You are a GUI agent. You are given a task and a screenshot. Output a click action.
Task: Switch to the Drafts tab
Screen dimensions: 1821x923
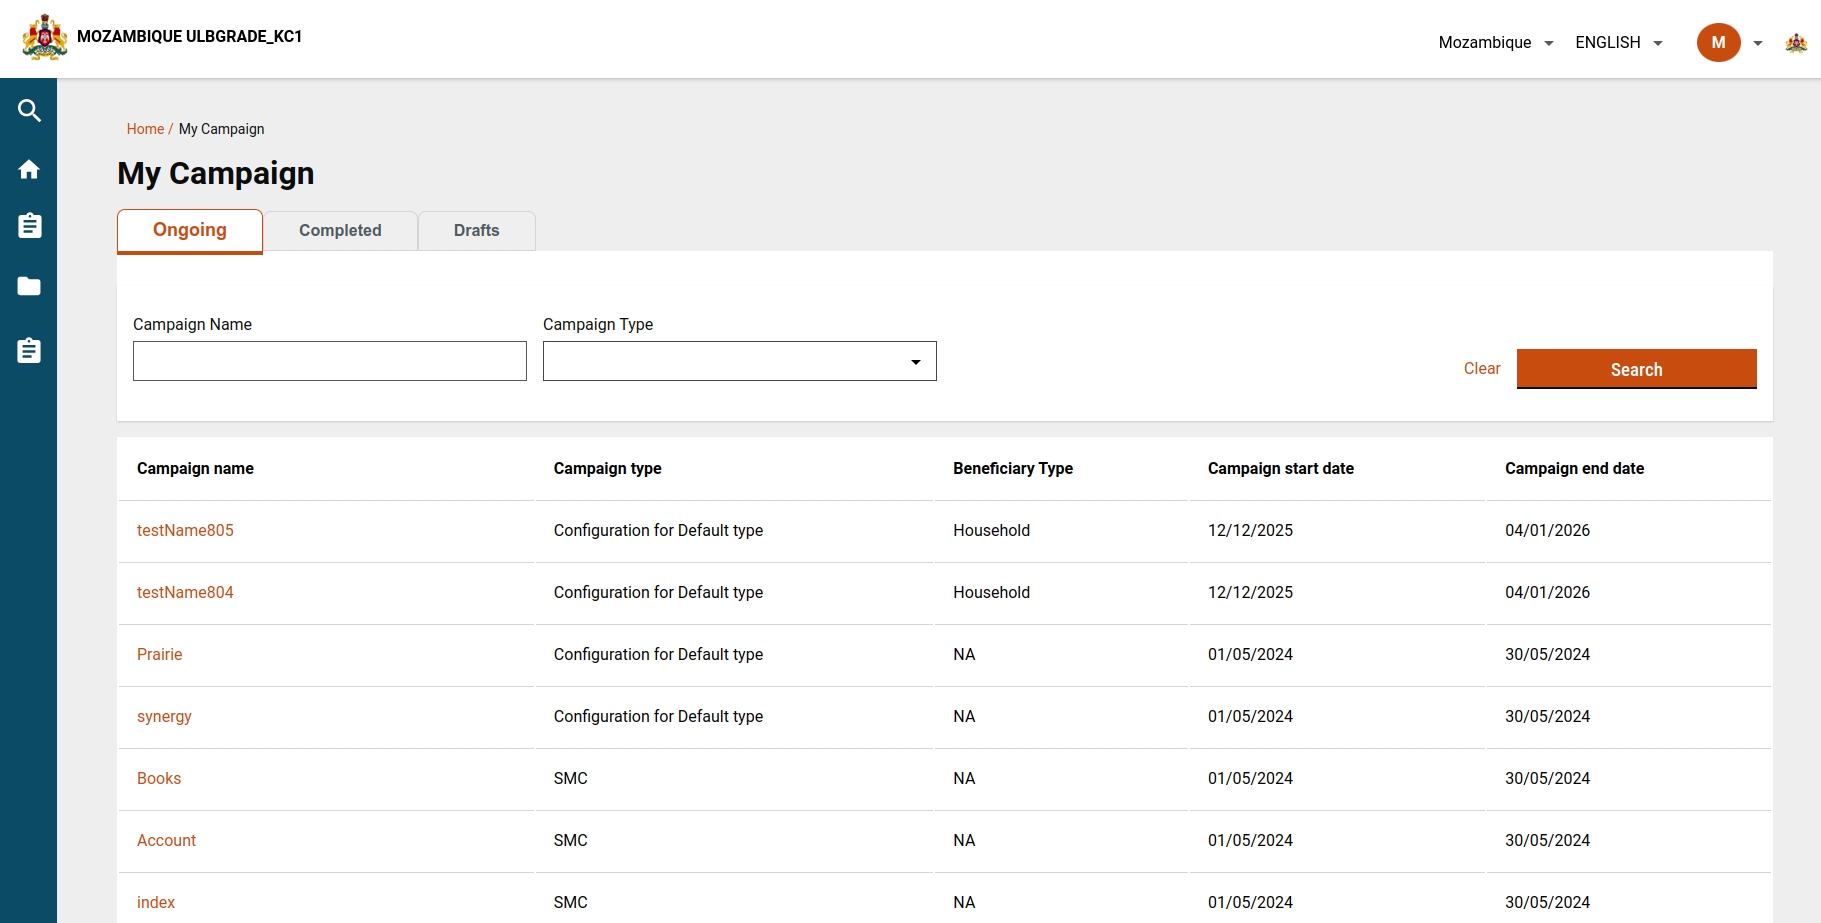pos(476,230)
